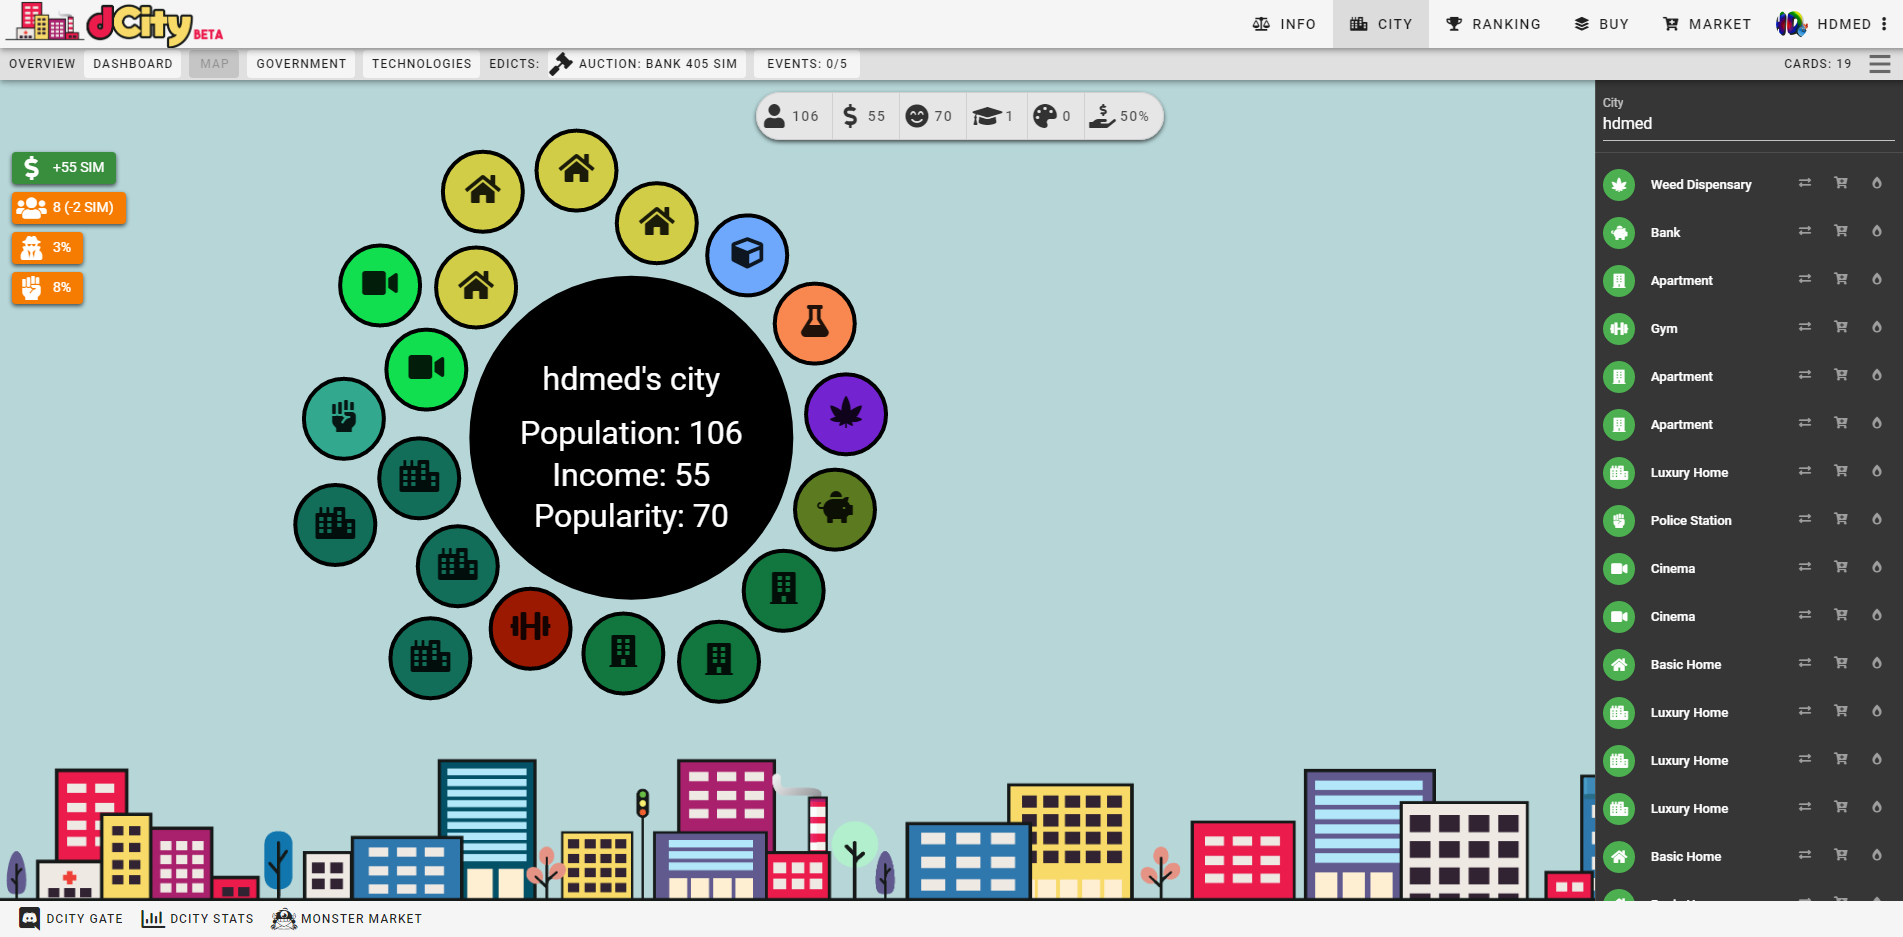Viewport: 1903px width, 937px height.
Task: Click the Cards: 19 counter
Action: (x=1817, y=64)
